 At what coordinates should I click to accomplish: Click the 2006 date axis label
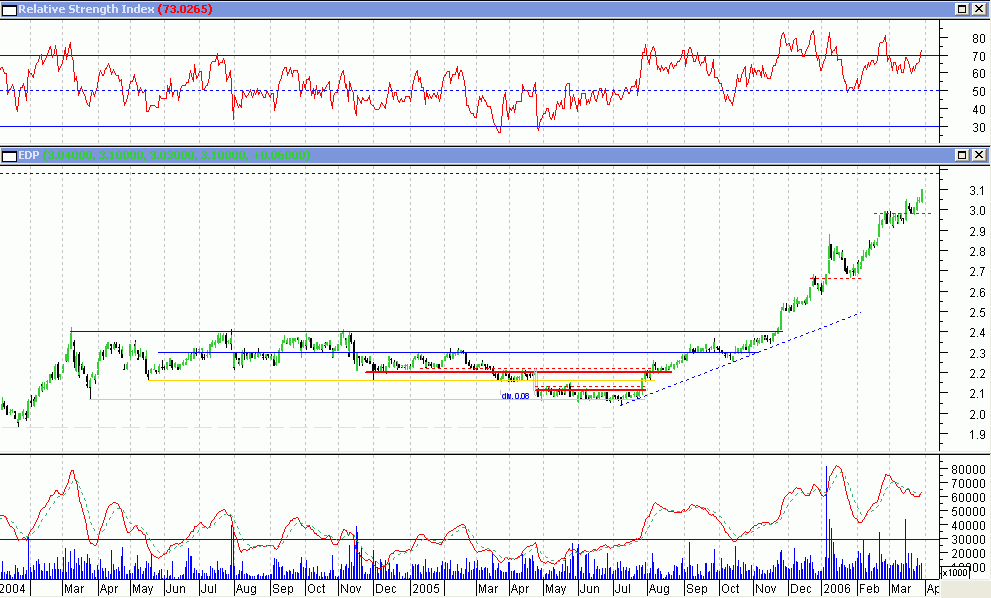[837, 589]
